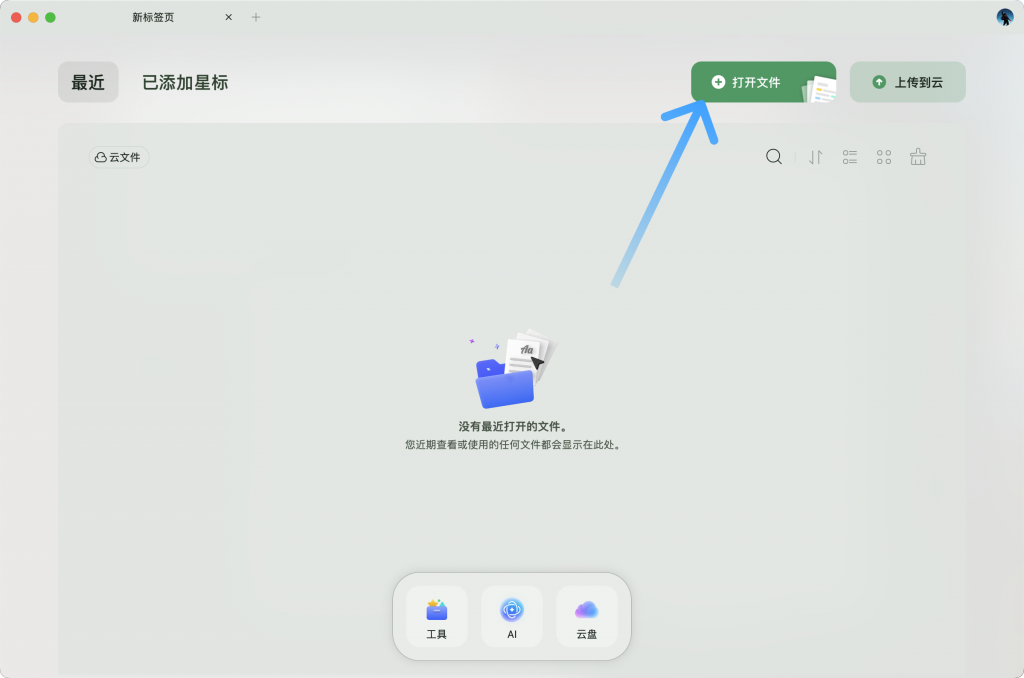Click the empty-state folder illustration
The height and width of the screenshot is (678, 1024).
pos(512,368)
